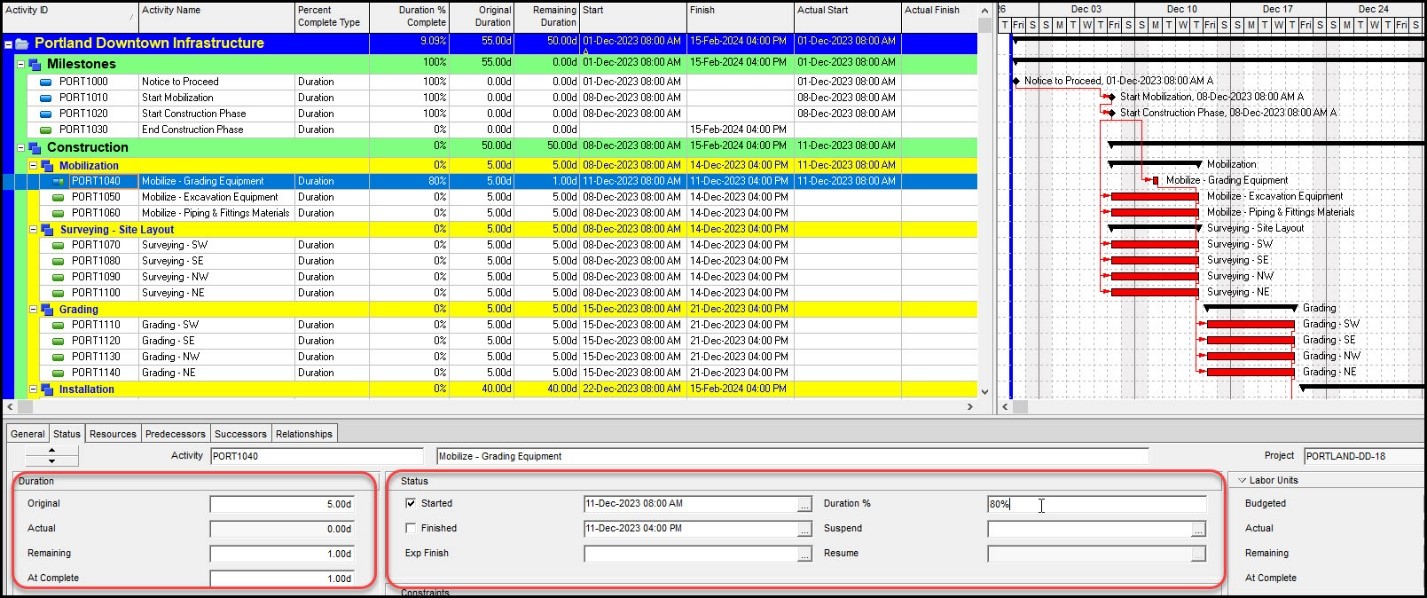Click the WBS icon beside Milestones
The image size is (1427, 598).
pos(35,64)
